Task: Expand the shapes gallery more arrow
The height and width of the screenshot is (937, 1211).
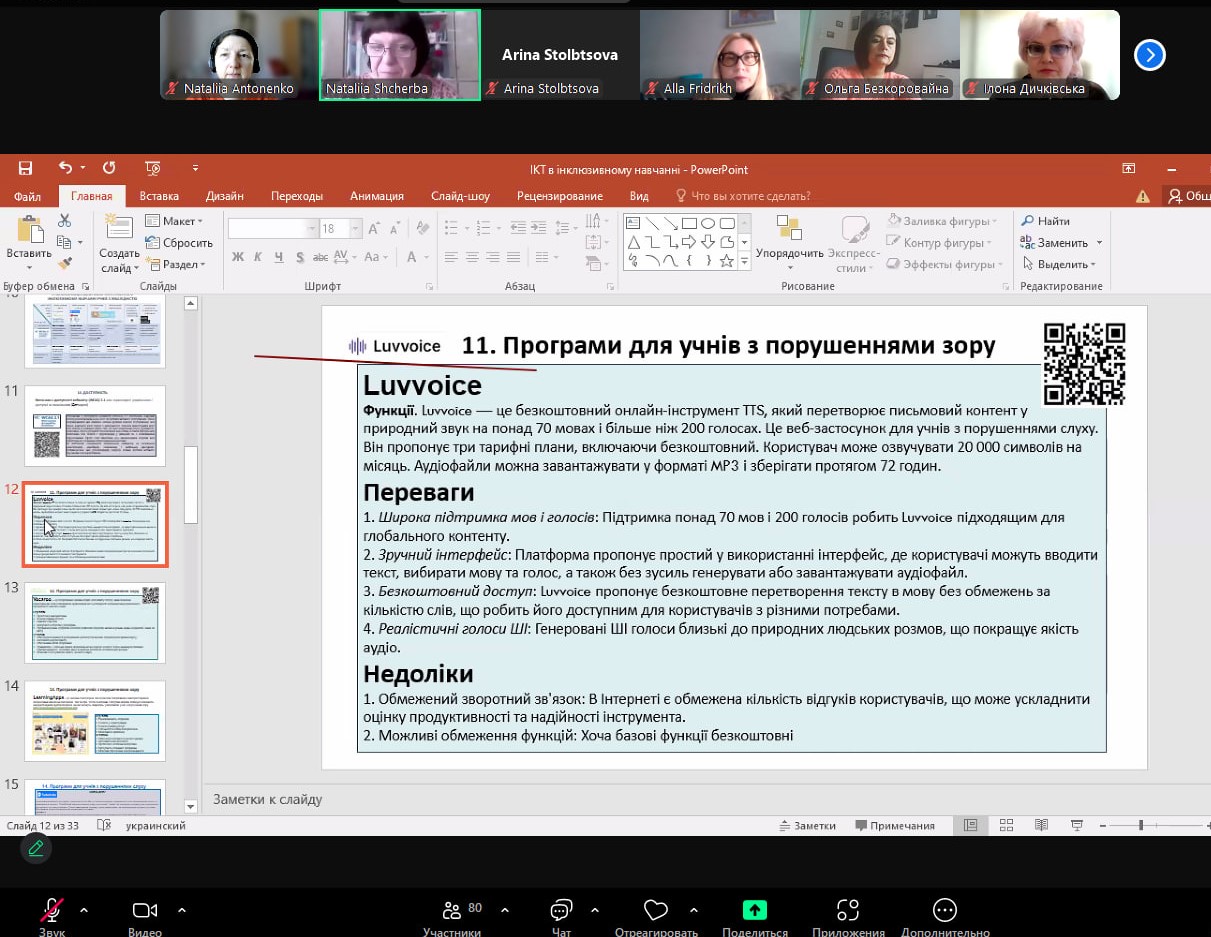Action: [x=744, y=261]
